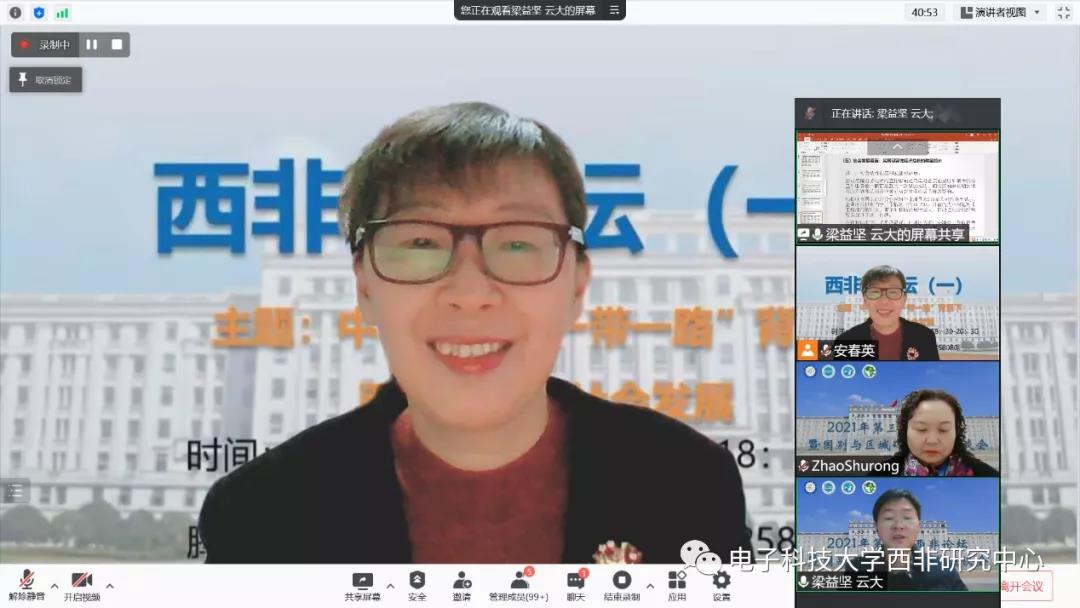Viewport: 1080px width, 608px height.
Task: End recording with 结束录制
Action: pos(621,586)
